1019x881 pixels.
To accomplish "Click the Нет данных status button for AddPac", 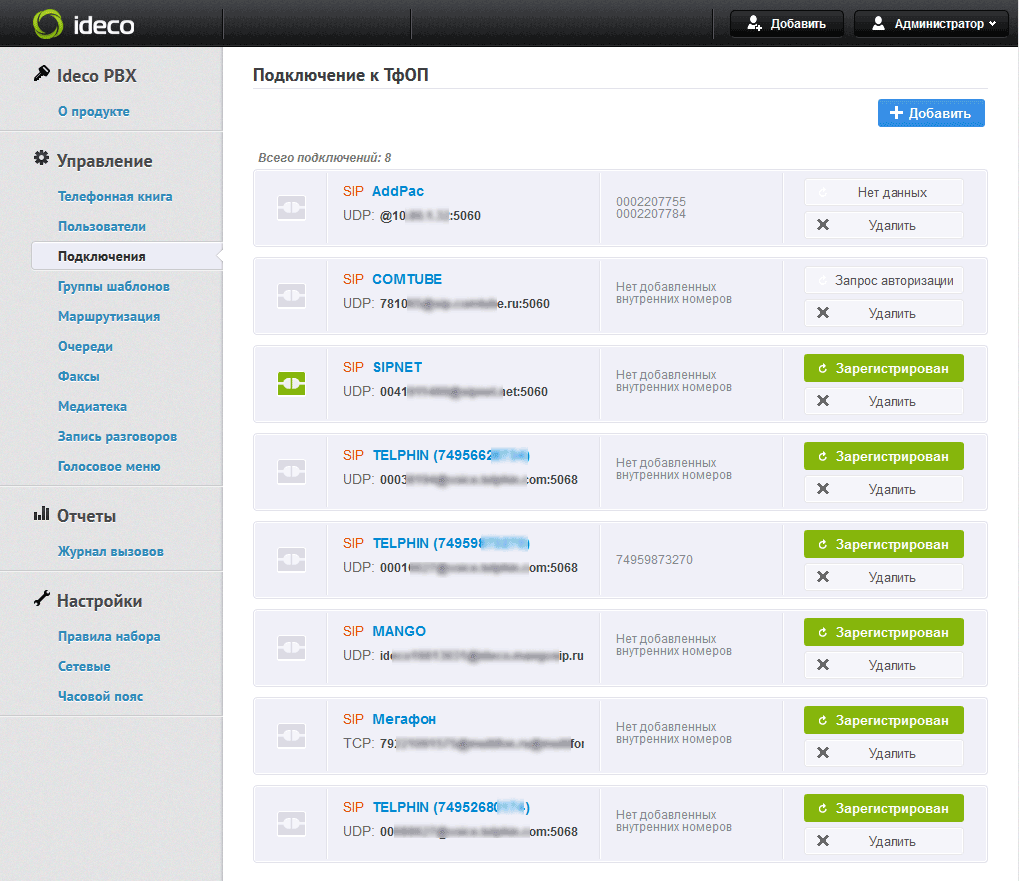I will tap(884, 192).
